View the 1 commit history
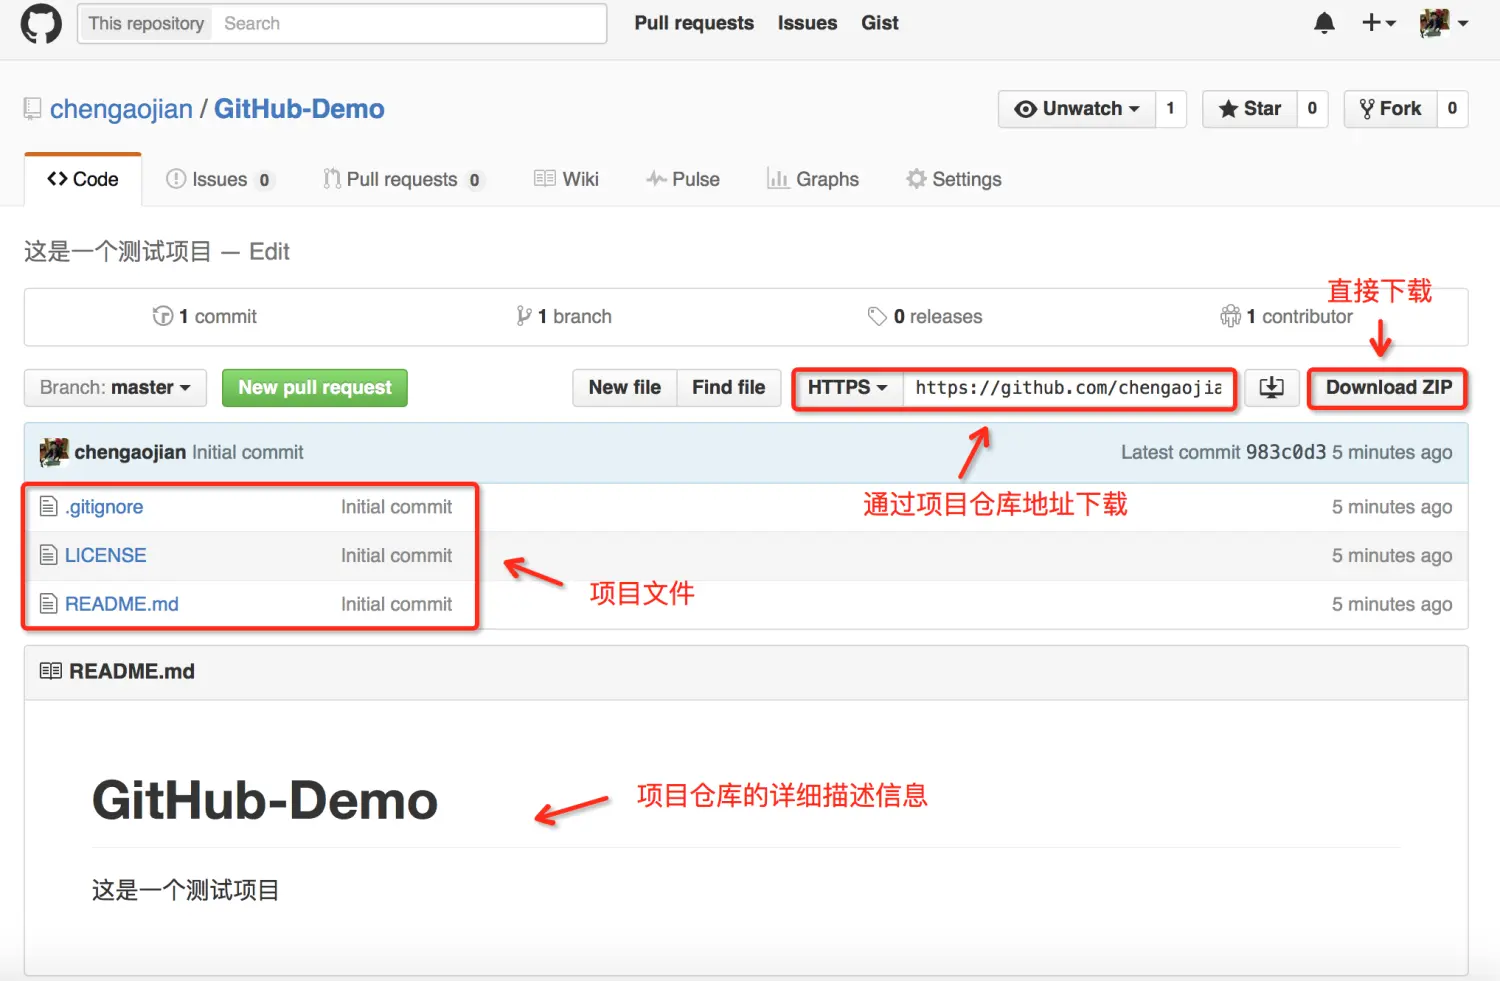The height and width of the screenshot is (981, 1500). point(205,316)
